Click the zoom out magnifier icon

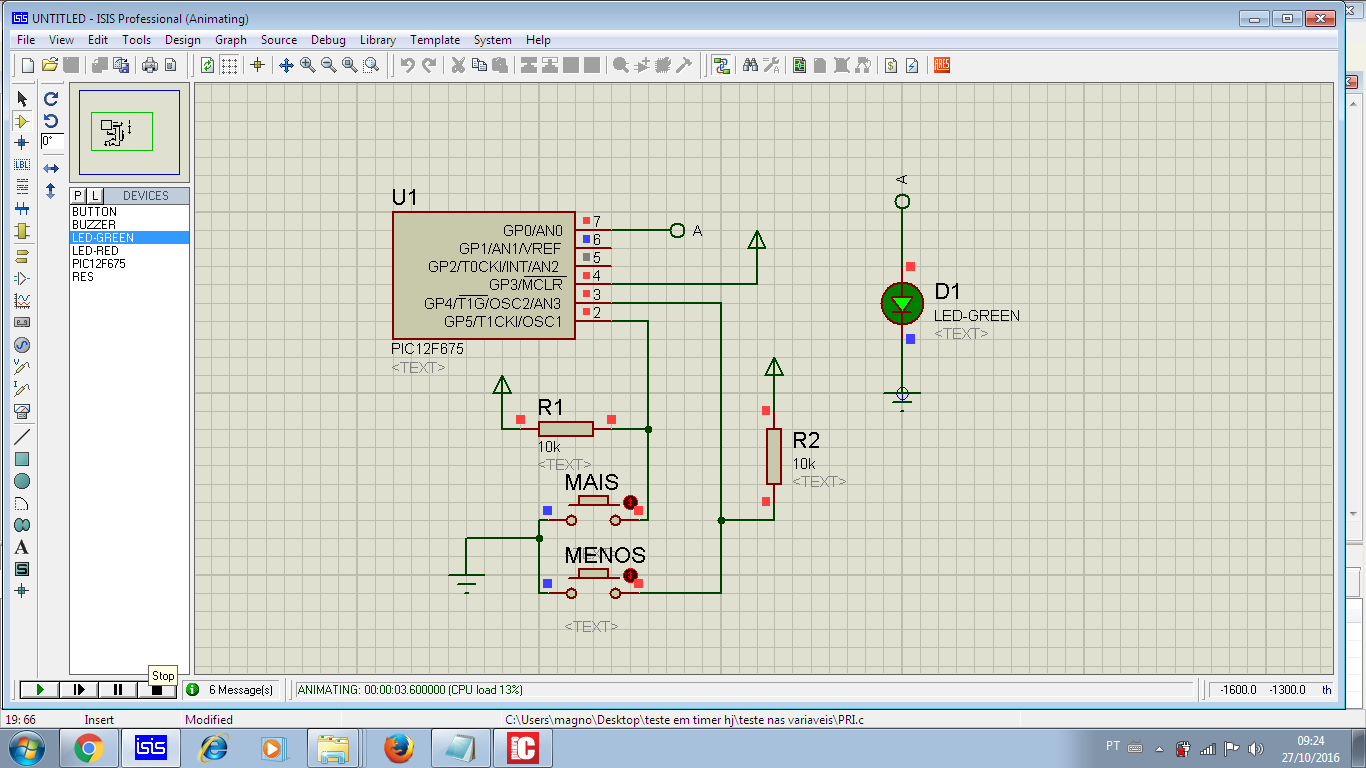click(328, 65)
